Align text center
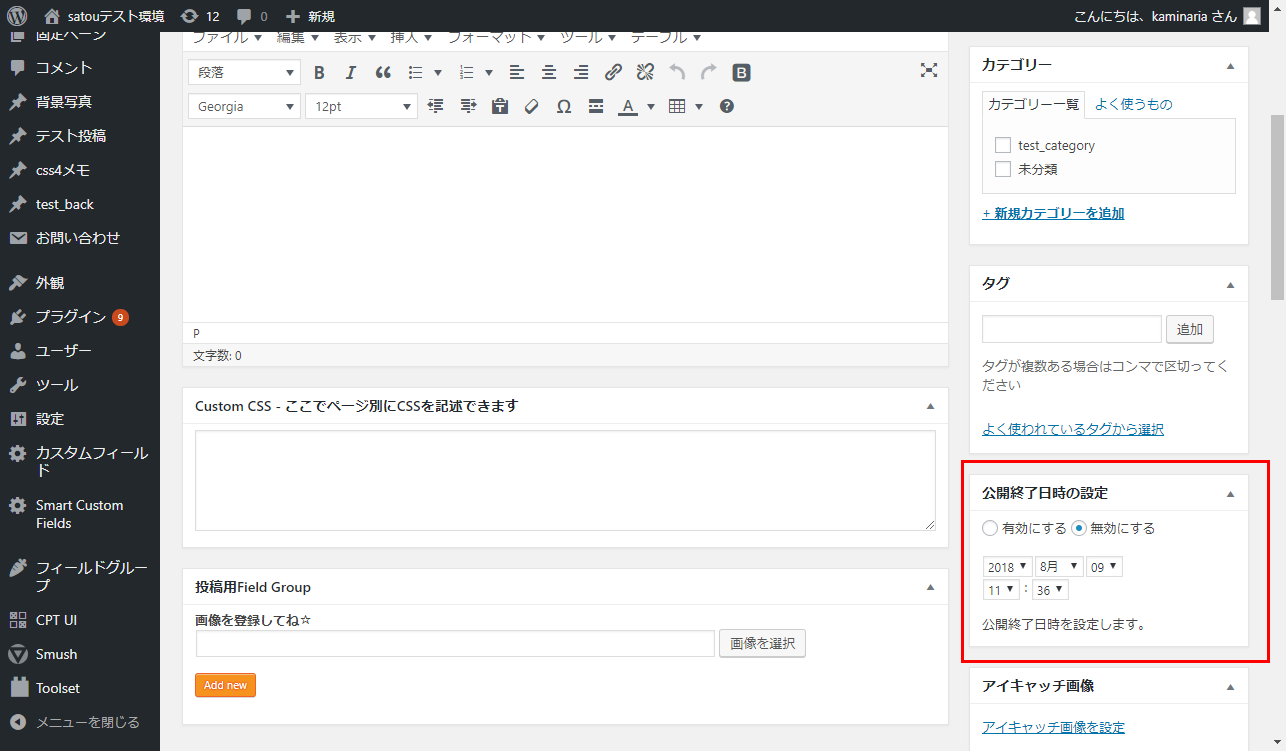Image resolution: width=1286 pixels, height=751 pixels. (549, 72)
